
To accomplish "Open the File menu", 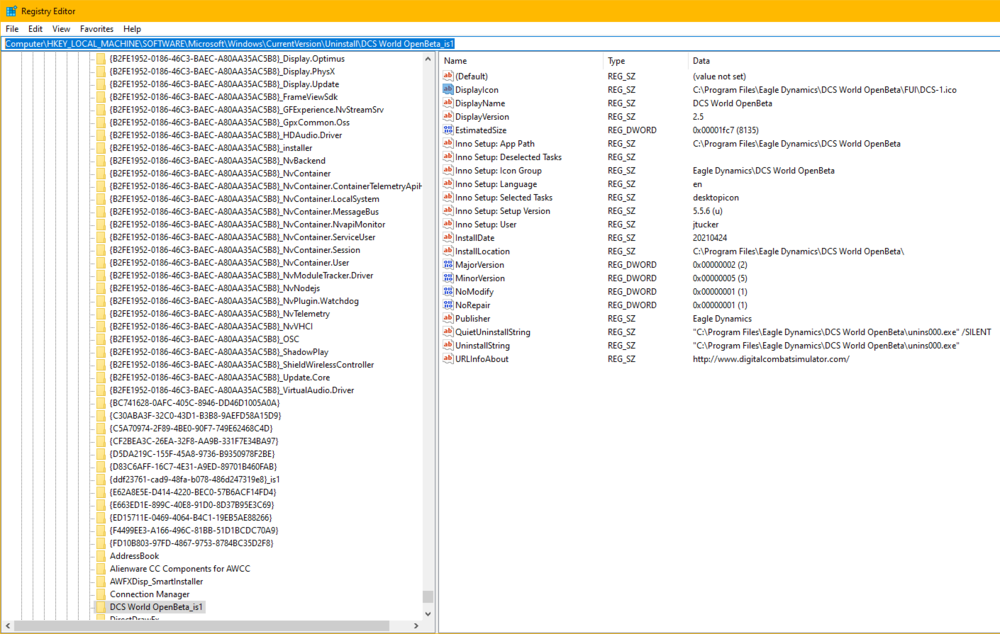I will click(x=12, y=29).
